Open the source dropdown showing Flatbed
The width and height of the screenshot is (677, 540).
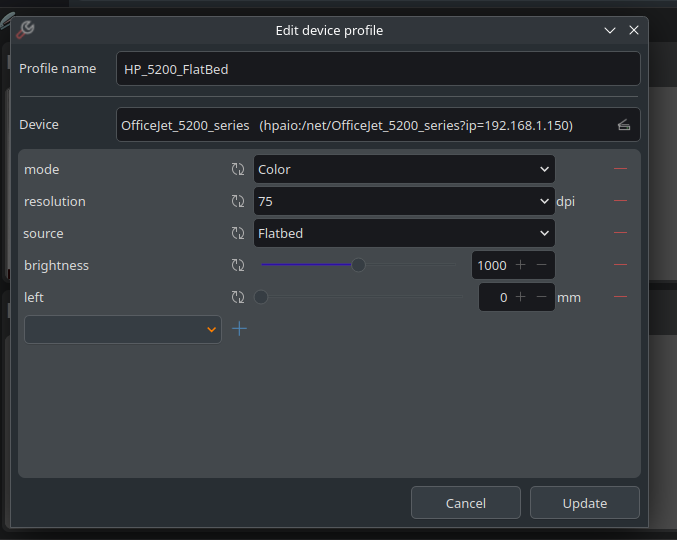(x=403, y=233)
